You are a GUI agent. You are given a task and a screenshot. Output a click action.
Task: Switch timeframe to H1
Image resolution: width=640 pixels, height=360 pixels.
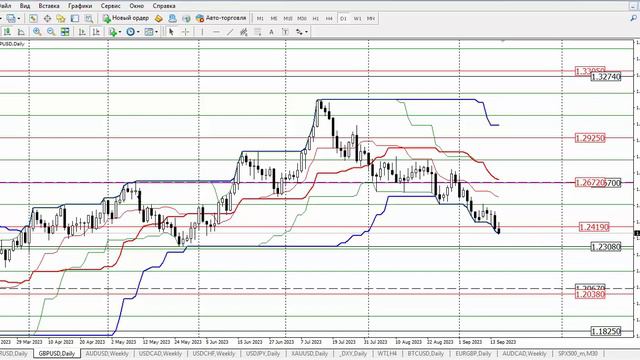pos(316,18)
